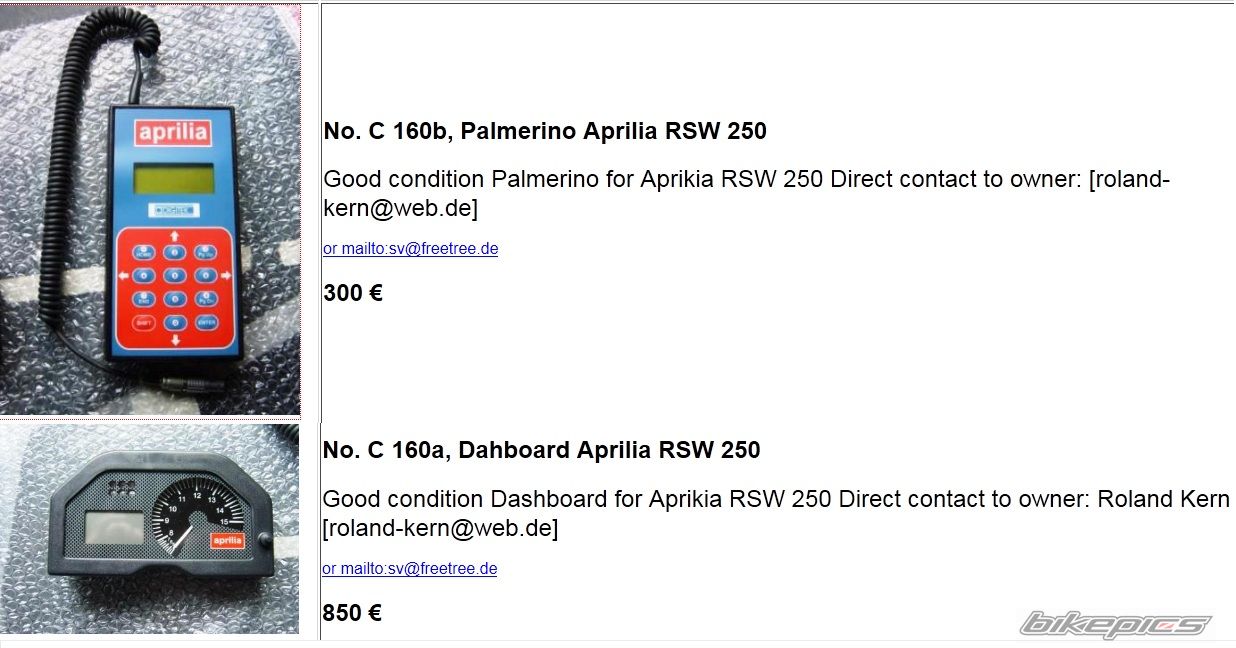Click the 850 € price text

352,613
